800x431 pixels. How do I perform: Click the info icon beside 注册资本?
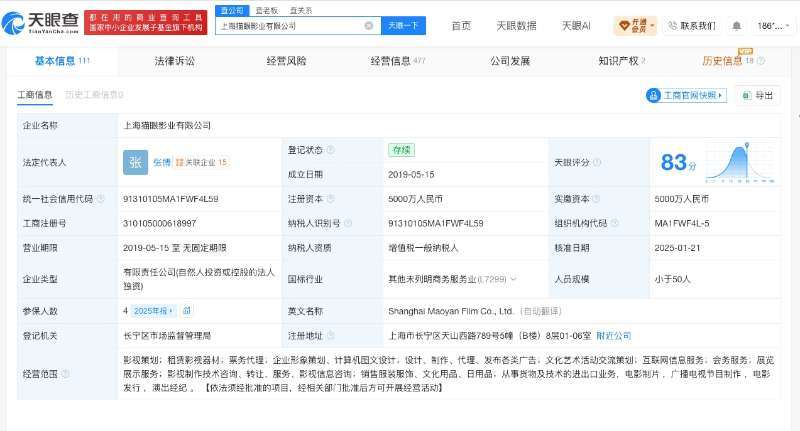[x=331, y=199]
